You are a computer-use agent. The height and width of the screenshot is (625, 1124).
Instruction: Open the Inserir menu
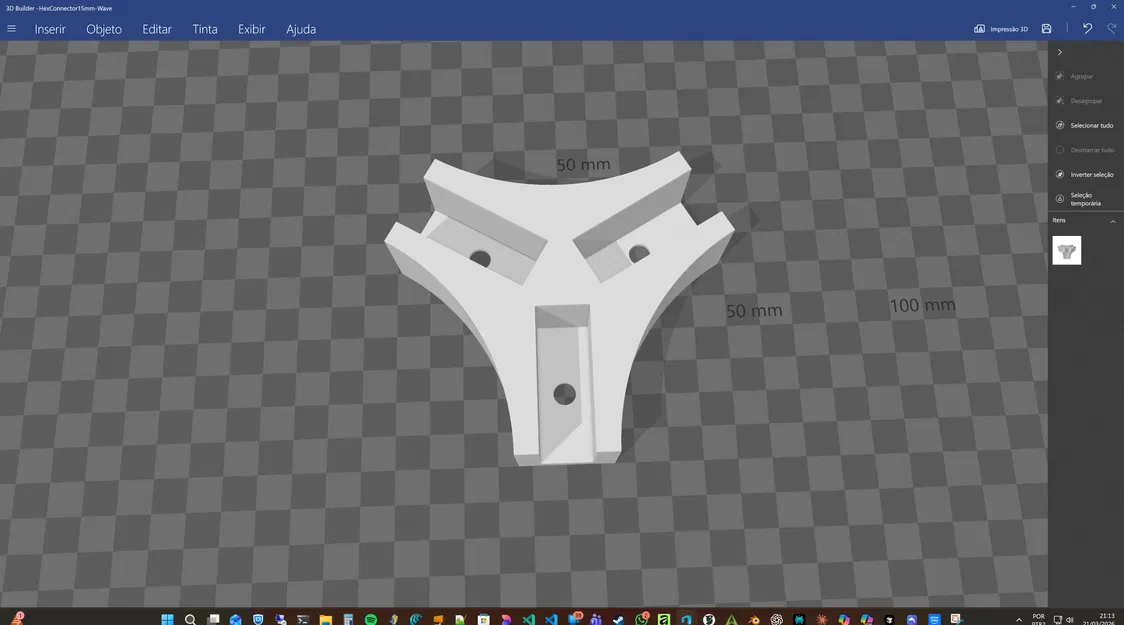tap(50, 28)
